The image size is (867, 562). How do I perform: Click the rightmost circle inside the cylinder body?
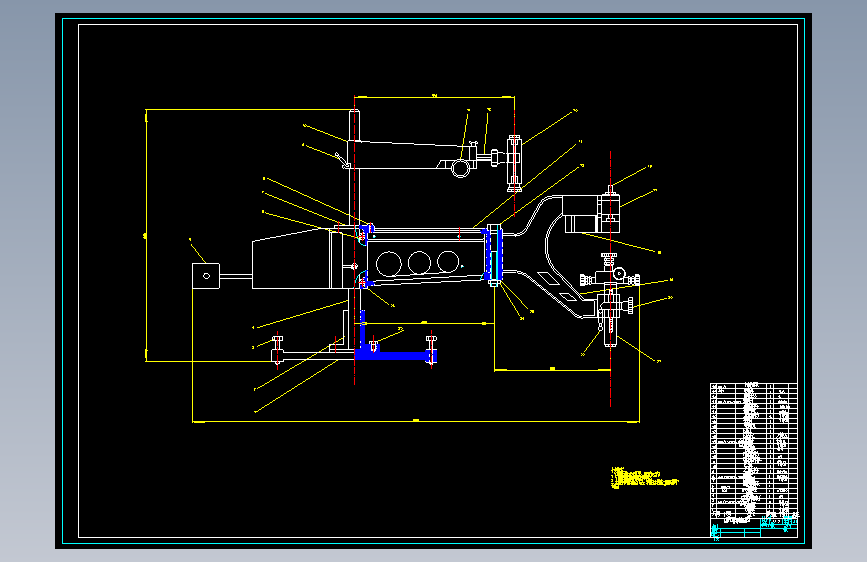[x=448, y=261]
